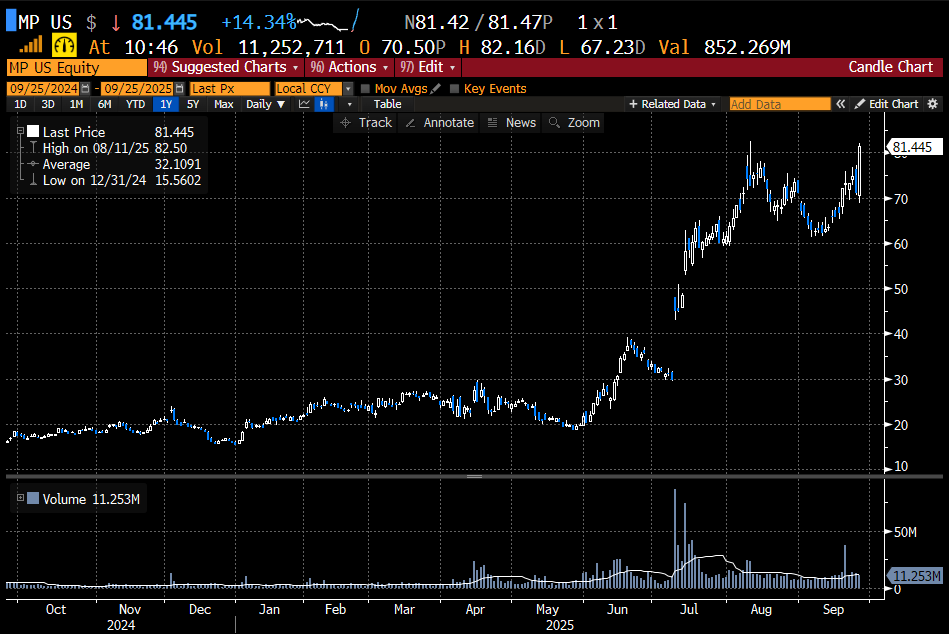949x634 pixels.
Task: Select the 1D range tab
Action: 20,104
